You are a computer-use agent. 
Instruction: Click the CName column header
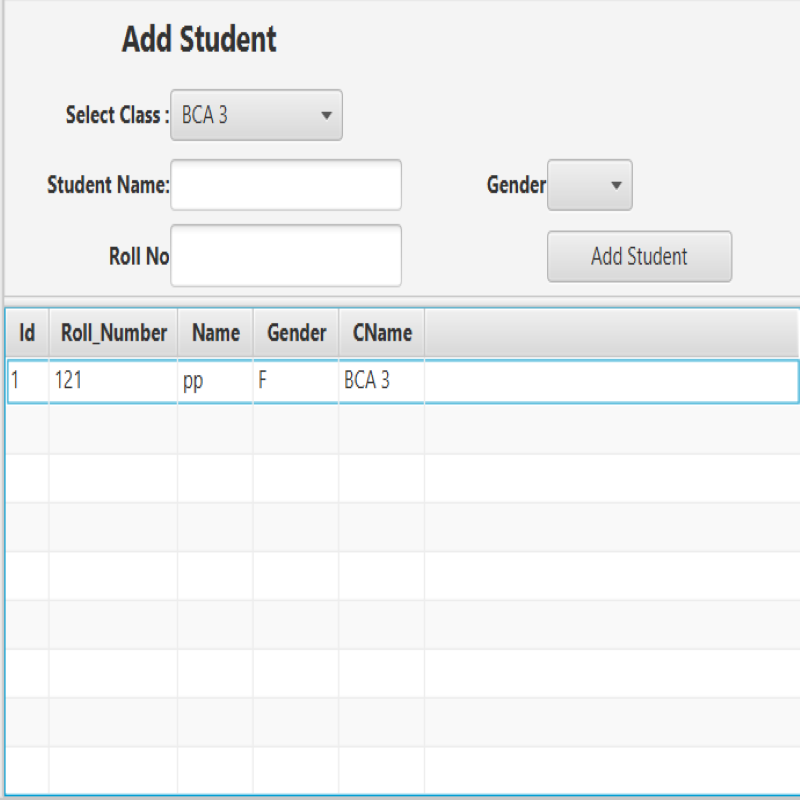[x=382, y=333]
